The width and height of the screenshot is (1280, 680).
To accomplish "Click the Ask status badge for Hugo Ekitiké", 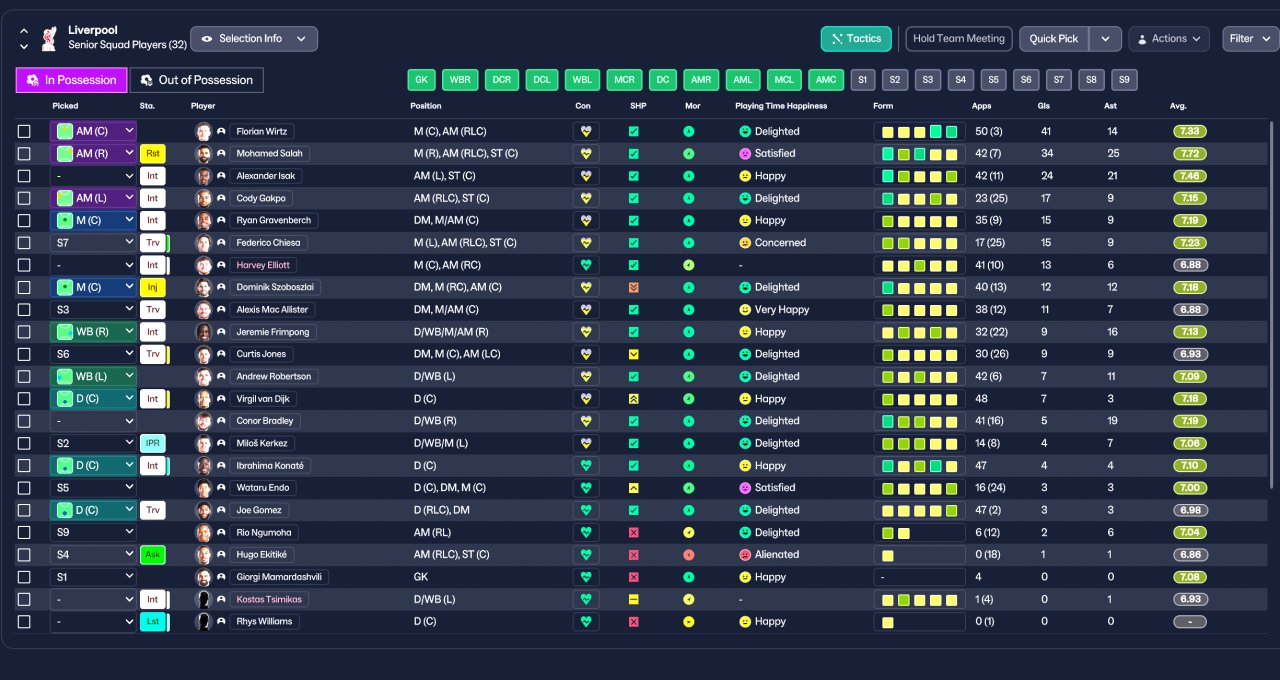I will (152, 554).
